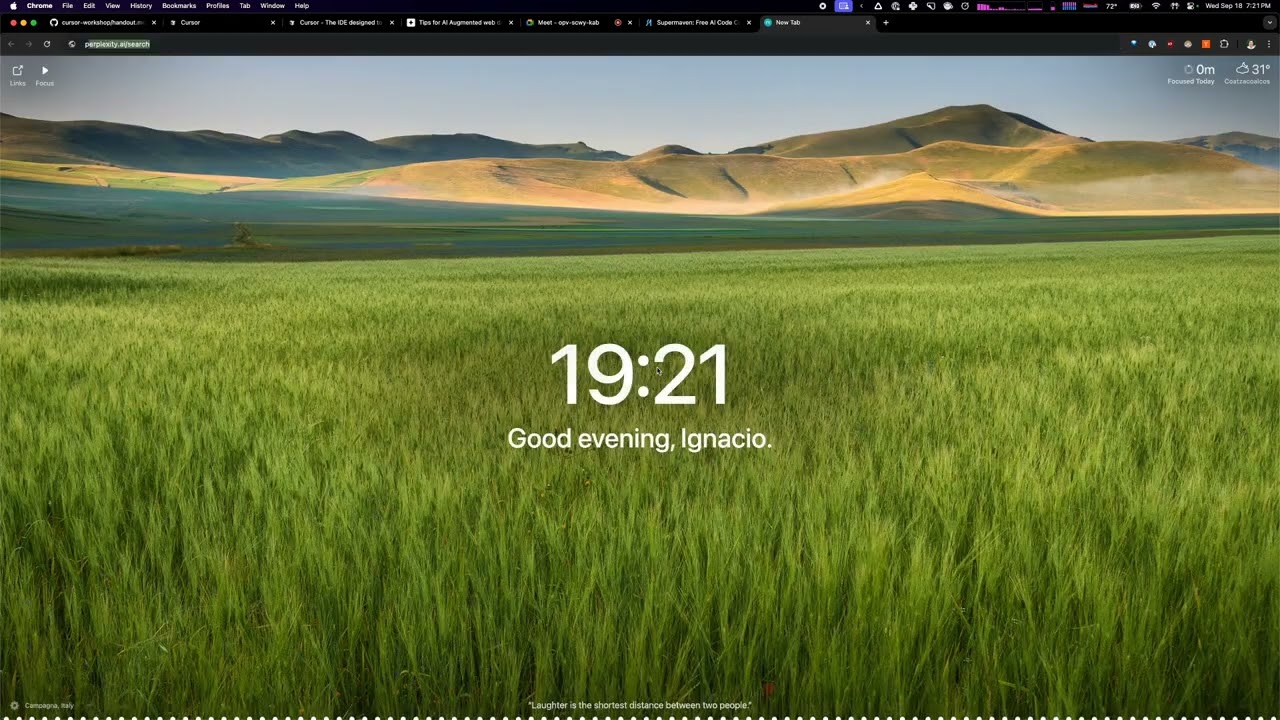Viewport: 1280px width, 720px height.
Task: Open the View menu
Action: (x=112, y=6)
